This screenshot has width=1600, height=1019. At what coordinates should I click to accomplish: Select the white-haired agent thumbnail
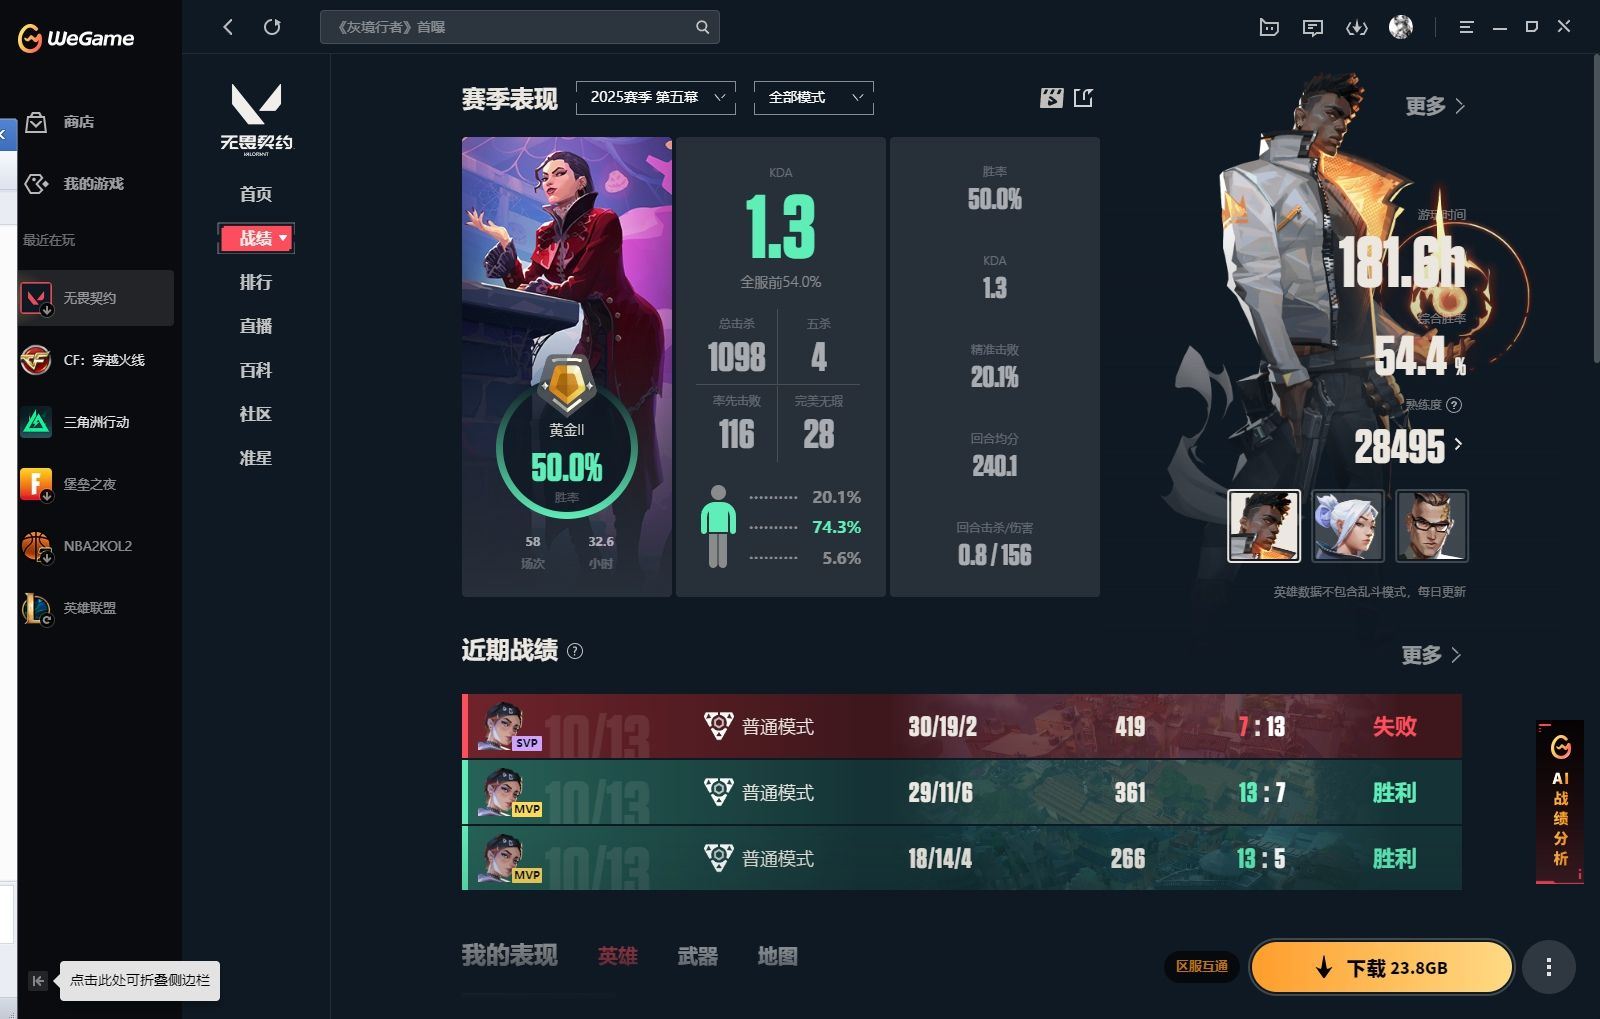click(x=1348, y=525)
